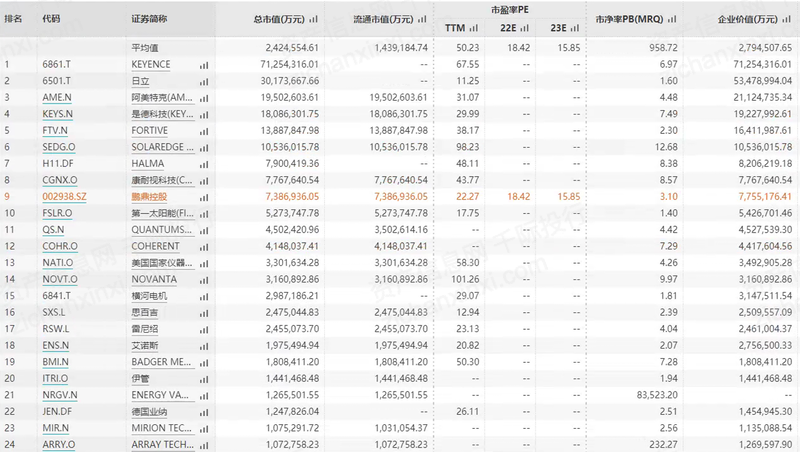Viewport: 800px width, 452px height.
Task: Open stock code link MIR.N
Action: pyautogui.click(x=56, y=428)
